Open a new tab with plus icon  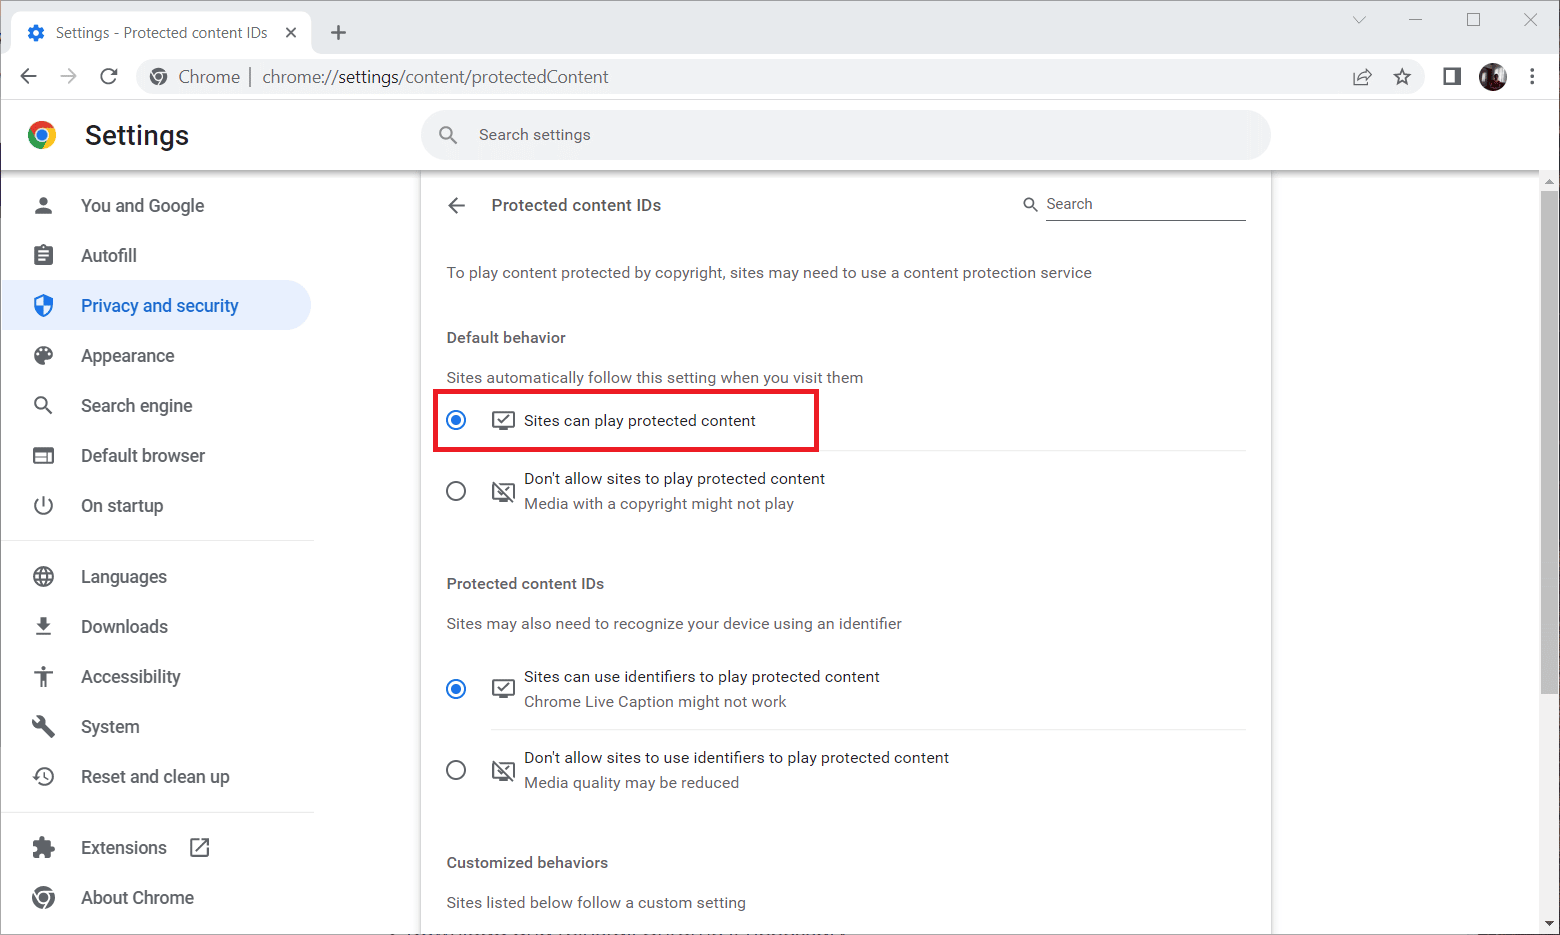tap(338, 33)
